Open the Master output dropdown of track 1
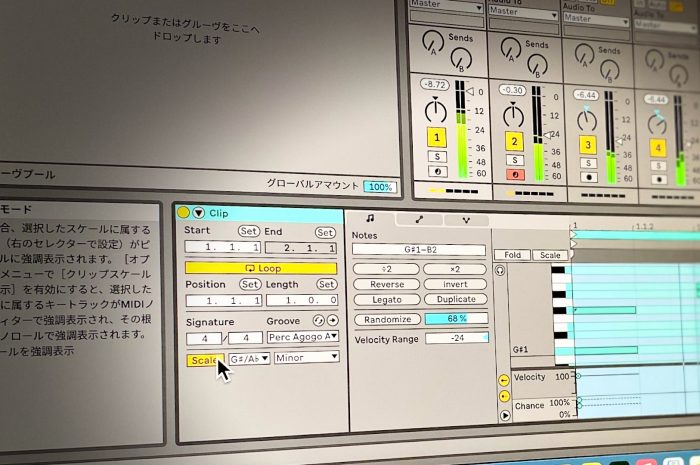This screenshot has height=465, width=700. pyautogui.click(x=446, y=4)
